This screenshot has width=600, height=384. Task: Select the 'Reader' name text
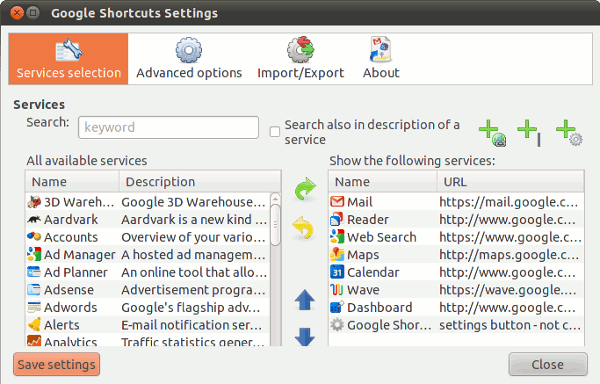click(368, 220)
